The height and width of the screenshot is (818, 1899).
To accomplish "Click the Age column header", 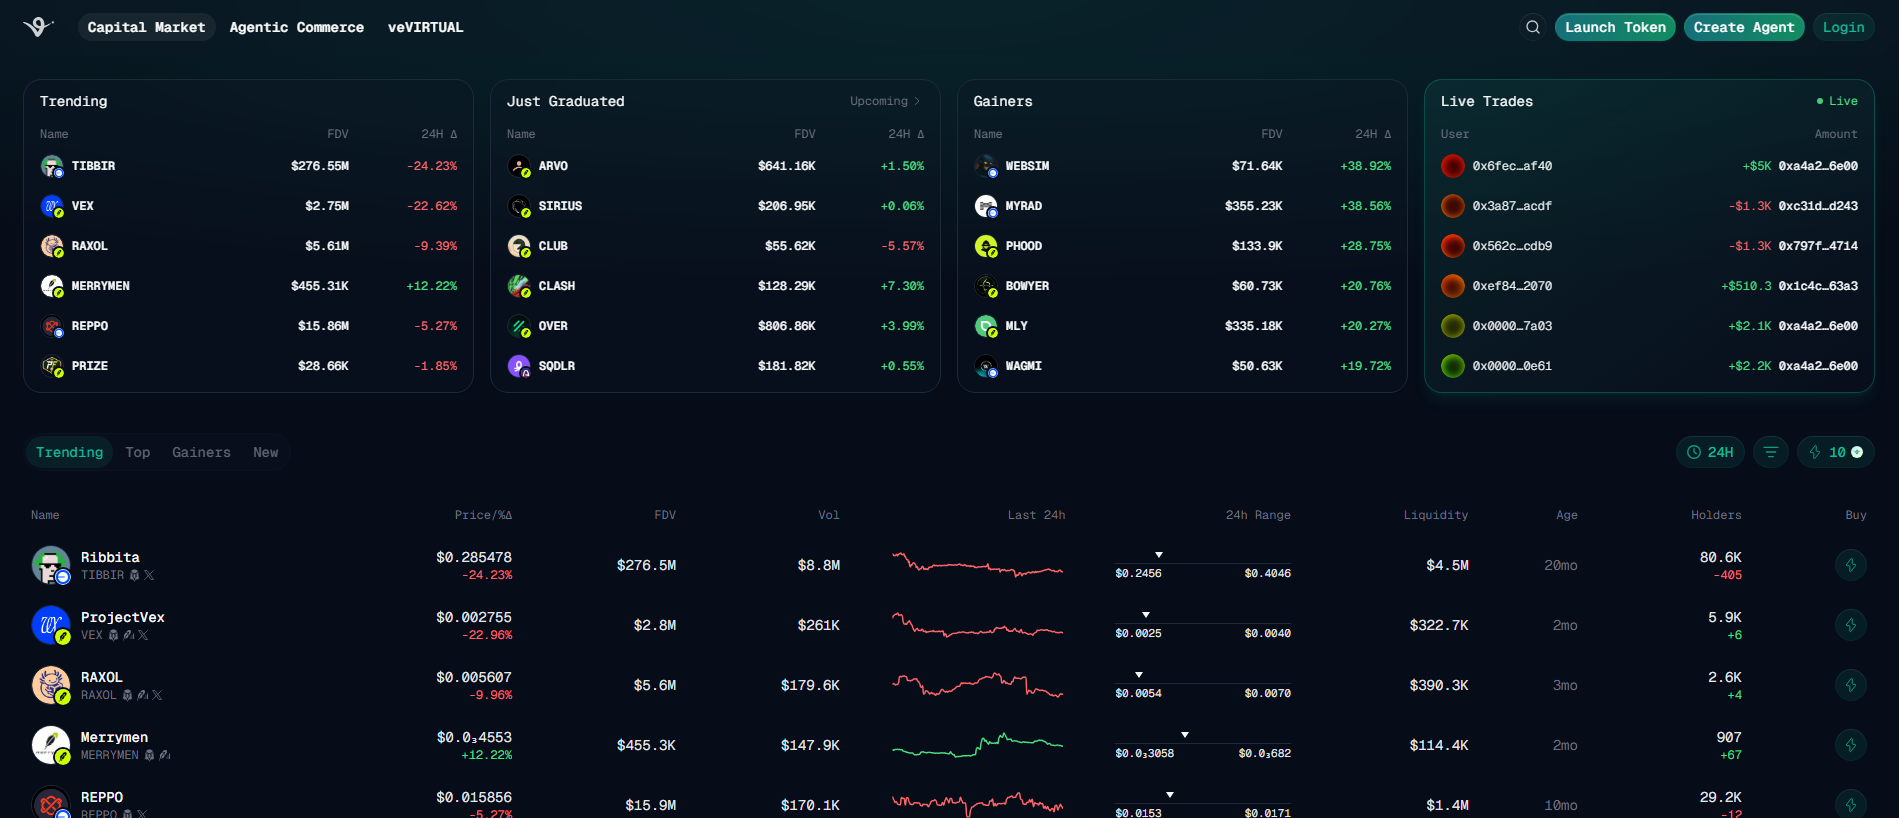I will (x=1567, y=515).
